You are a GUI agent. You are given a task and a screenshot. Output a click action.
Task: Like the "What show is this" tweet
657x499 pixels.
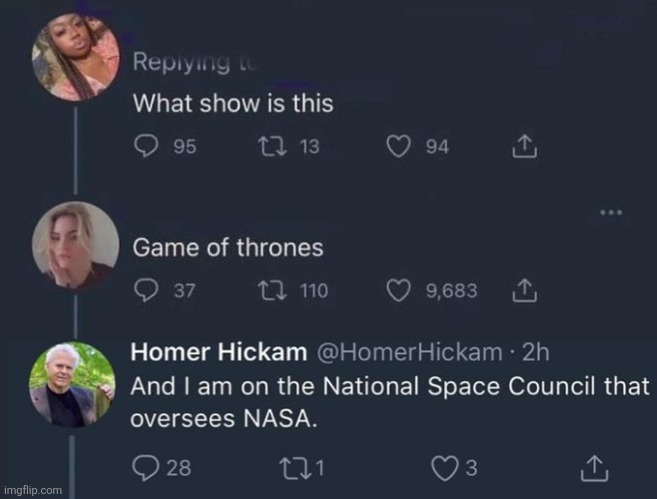[x=400, y=147]
